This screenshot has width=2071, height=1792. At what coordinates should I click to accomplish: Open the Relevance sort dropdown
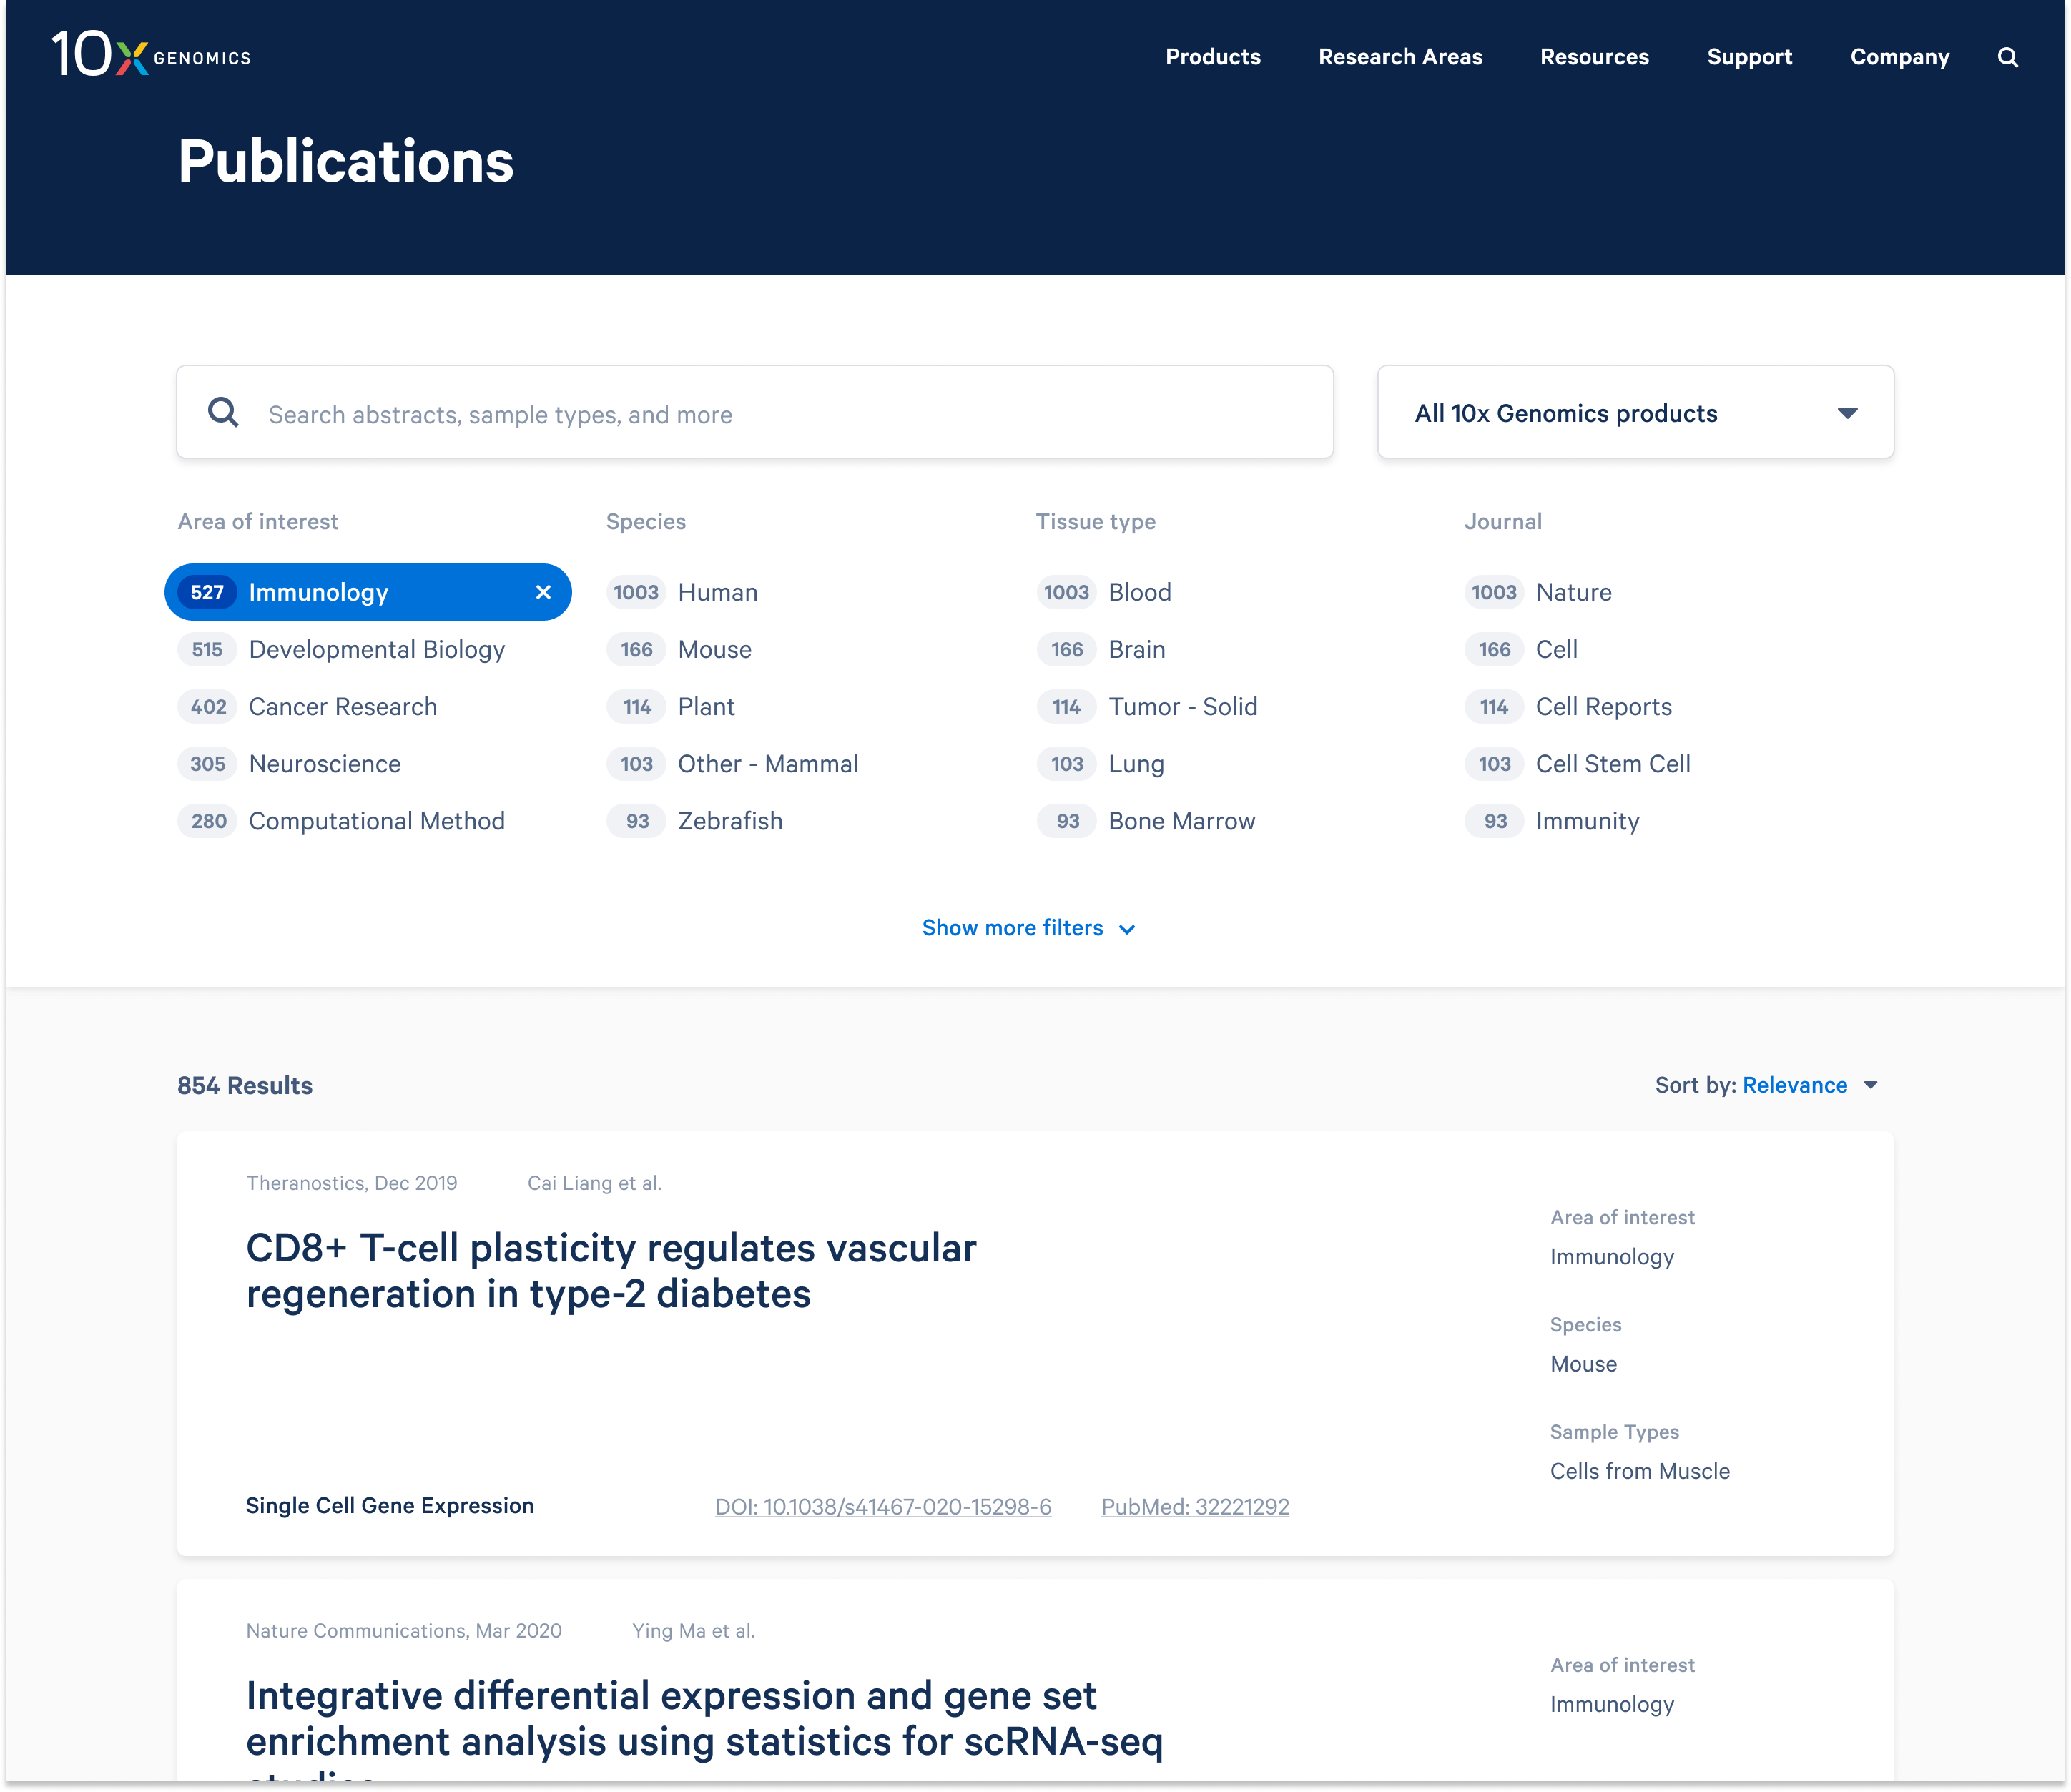click(x=1794, y=1085)
